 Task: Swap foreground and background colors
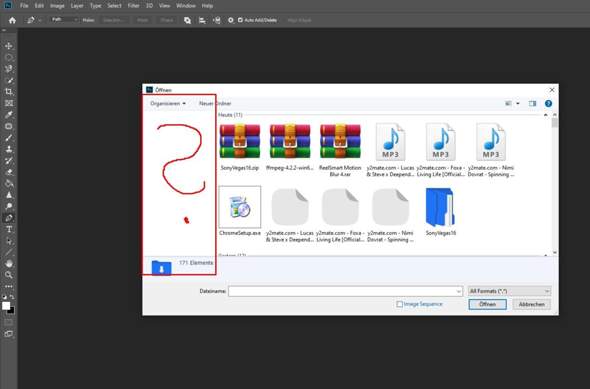pos(12,297)
